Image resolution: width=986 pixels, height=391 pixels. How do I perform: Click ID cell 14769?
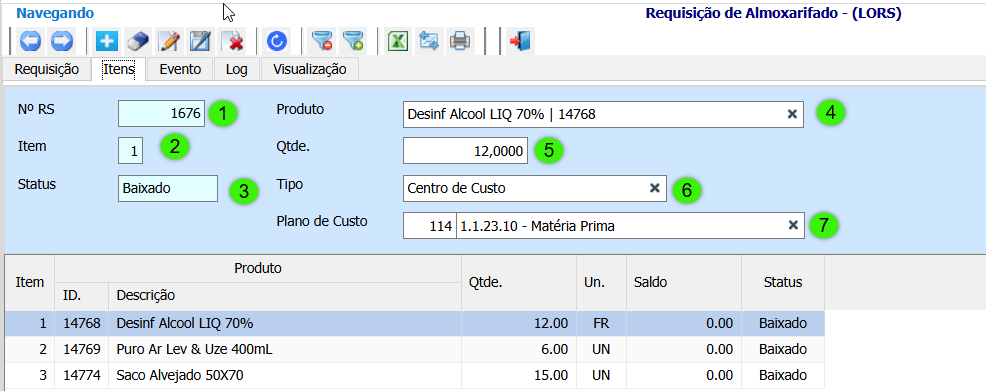tap(82, 349)
